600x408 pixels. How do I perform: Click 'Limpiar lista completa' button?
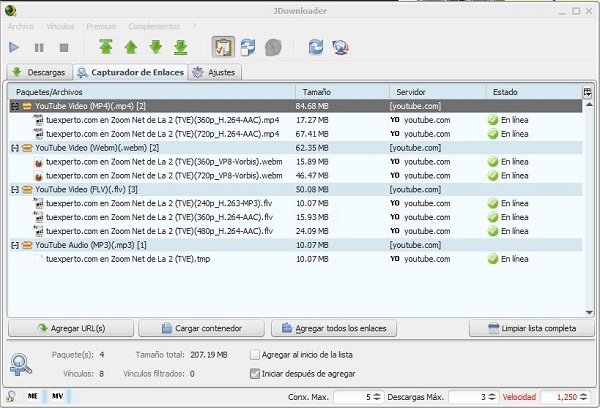pos(531,328)
